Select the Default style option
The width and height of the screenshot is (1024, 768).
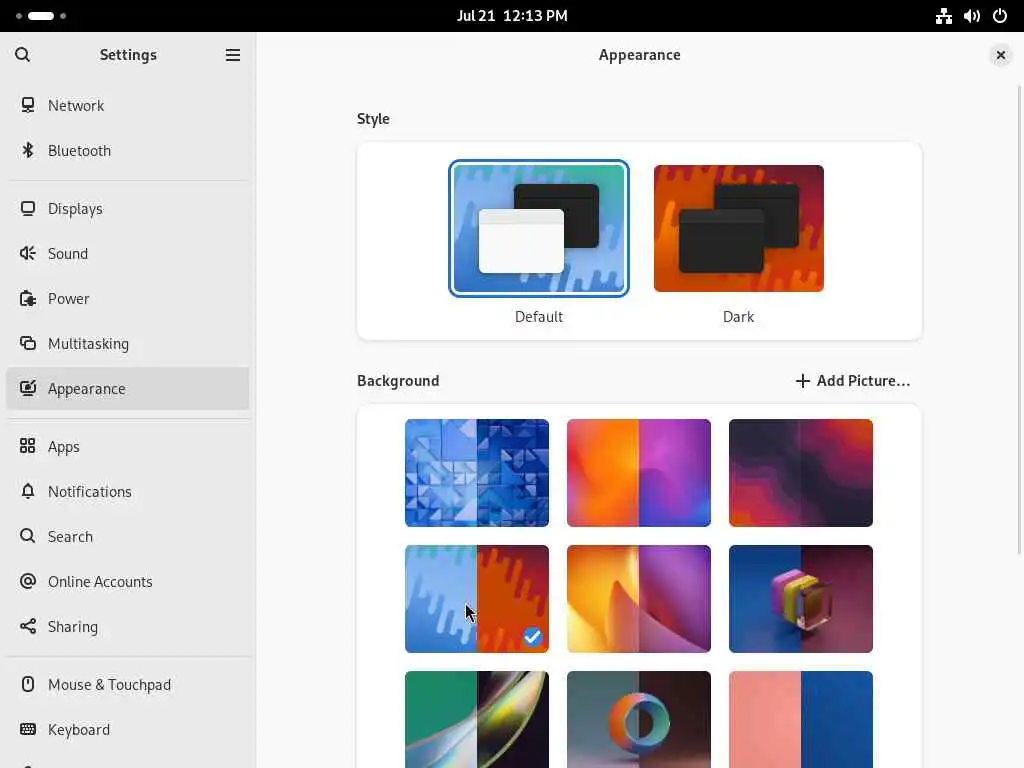pos(539,229)
